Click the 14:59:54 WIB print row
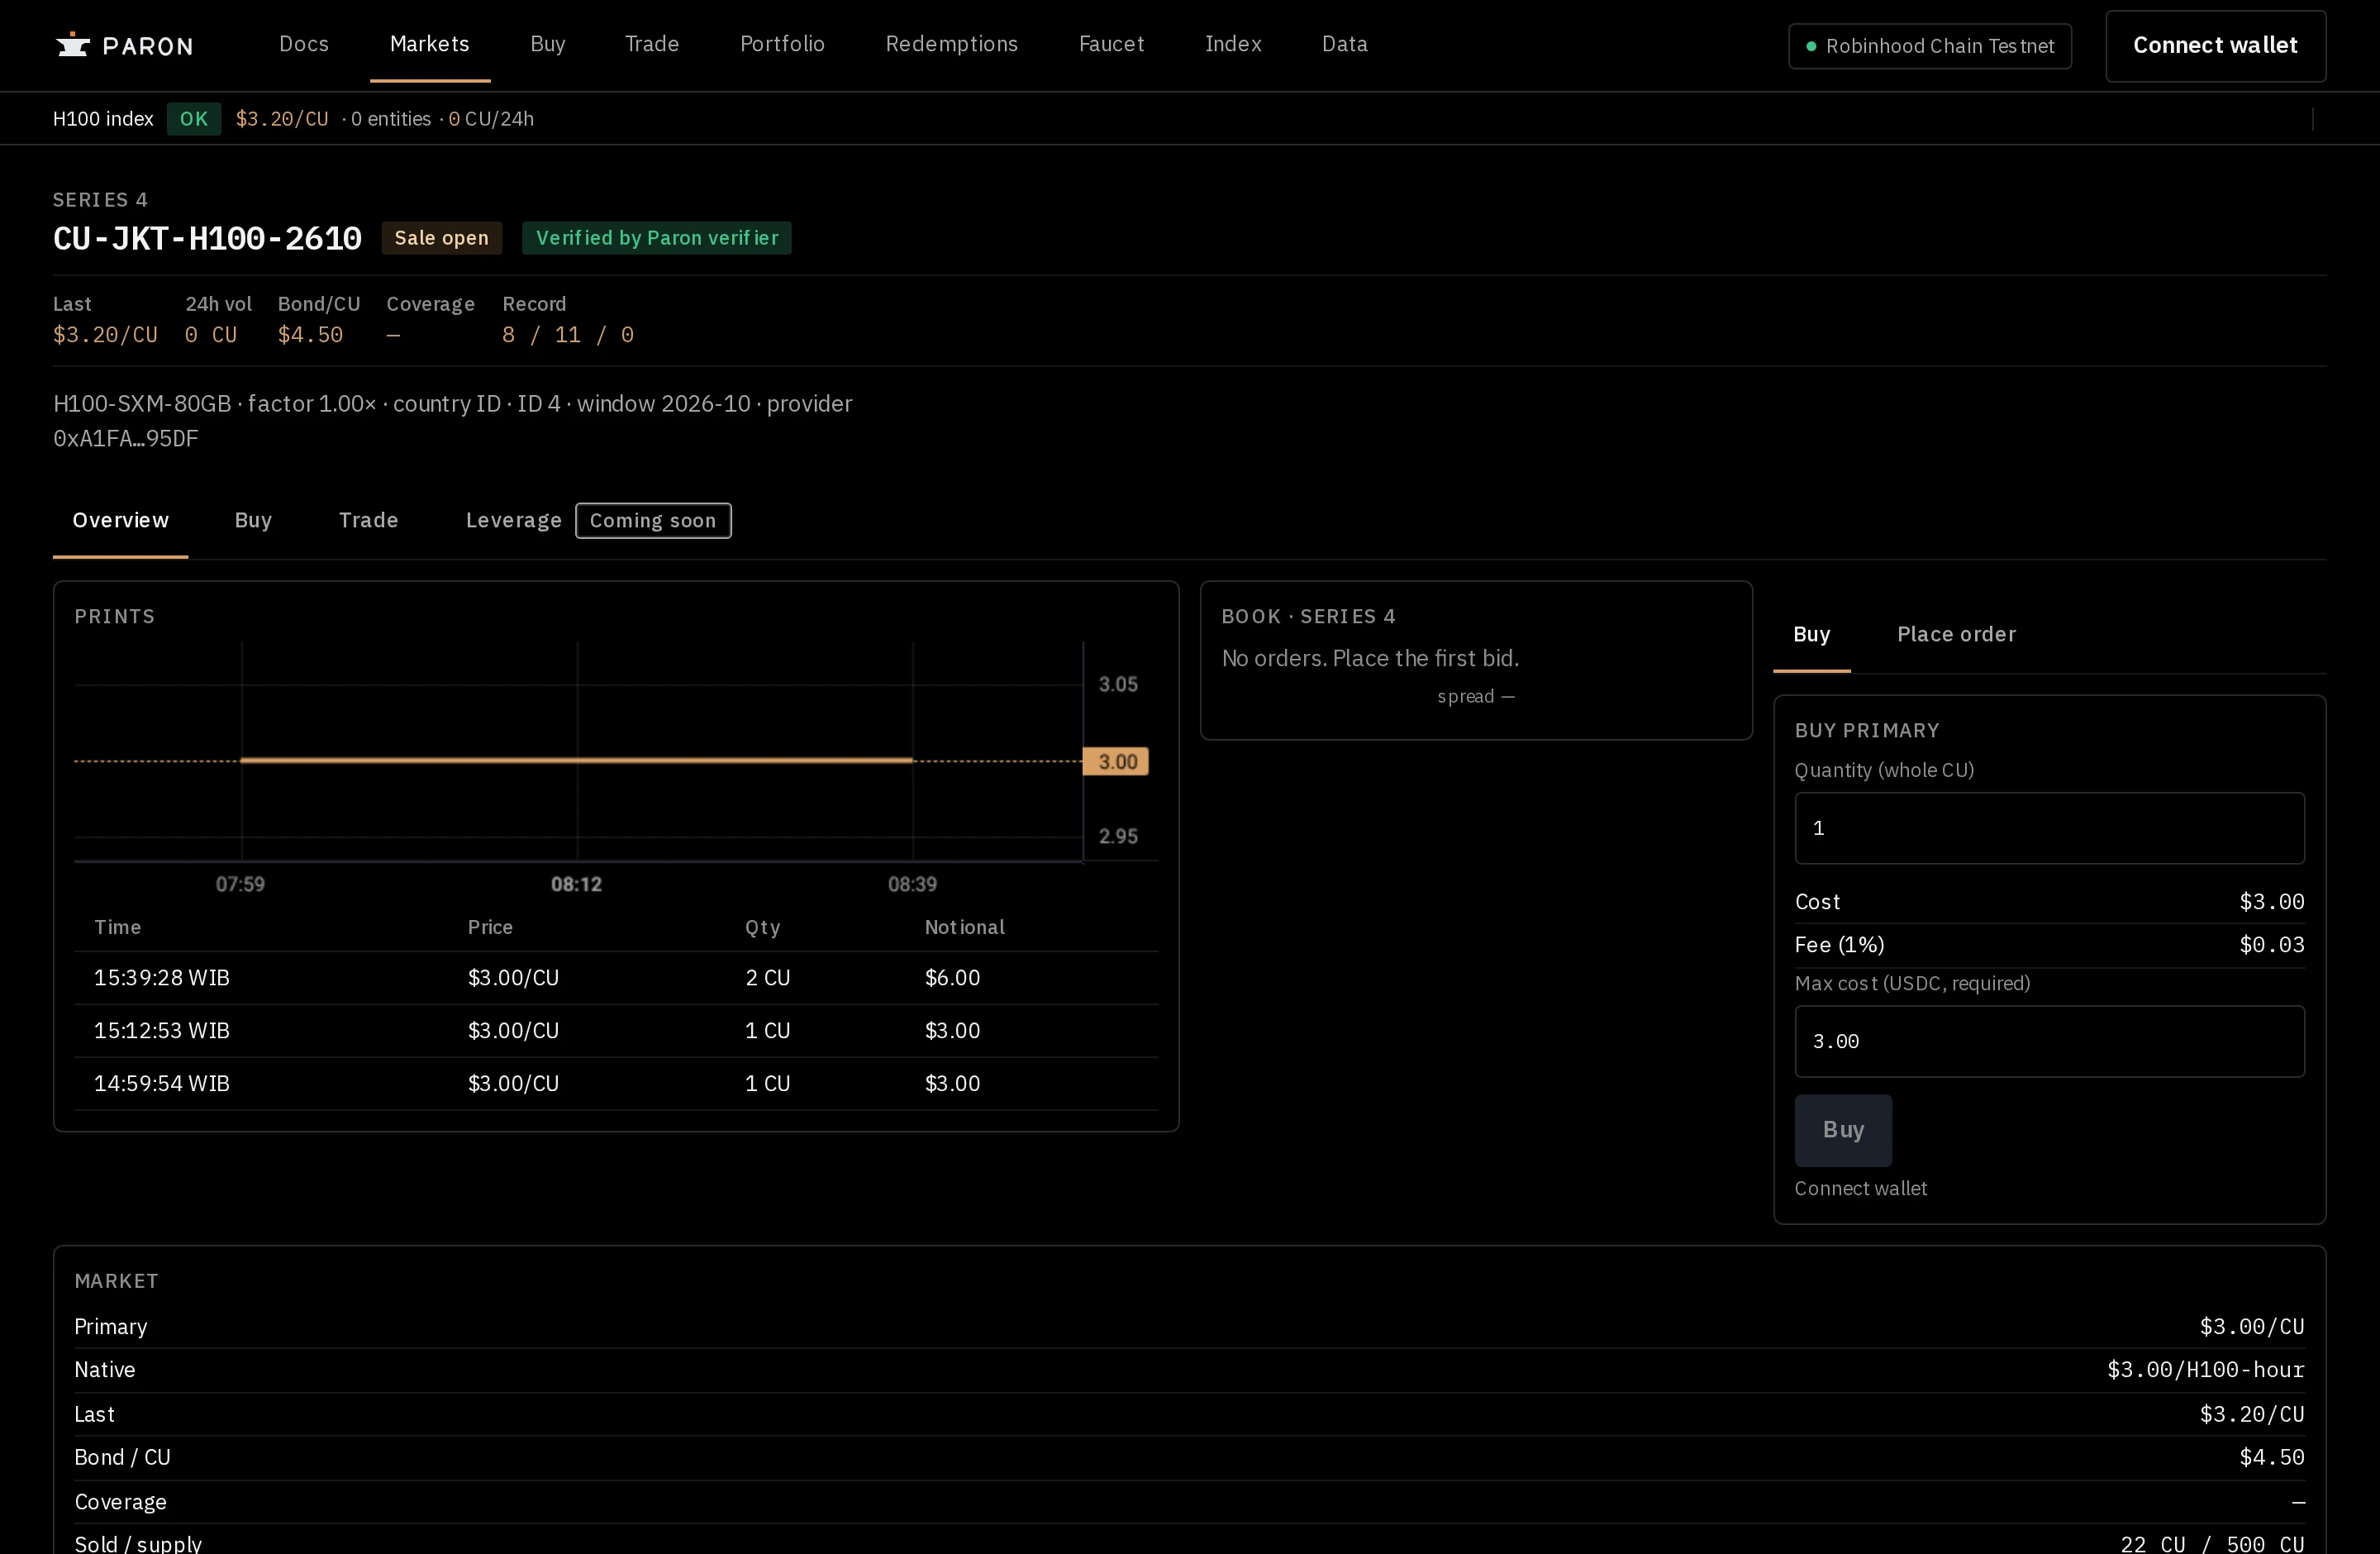 tap(616, 1084)
